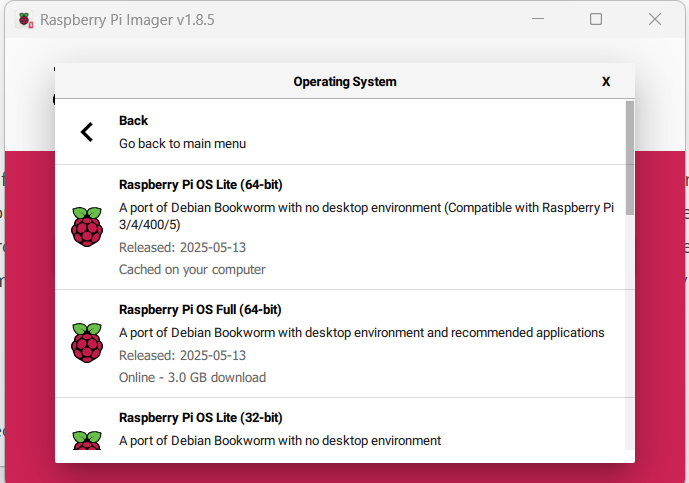Click 'Released: 2025-05-13' under OS Full 64-bit

[182, 356]
